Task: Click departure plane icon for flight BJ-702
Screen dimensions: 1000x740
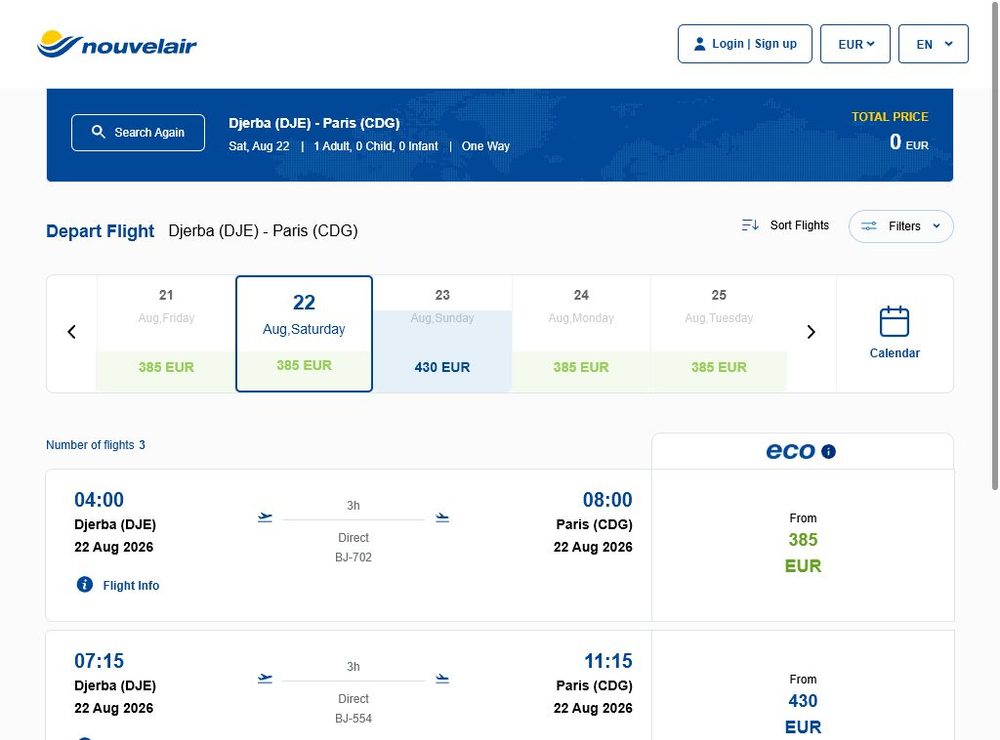Action: click(265, 517)
